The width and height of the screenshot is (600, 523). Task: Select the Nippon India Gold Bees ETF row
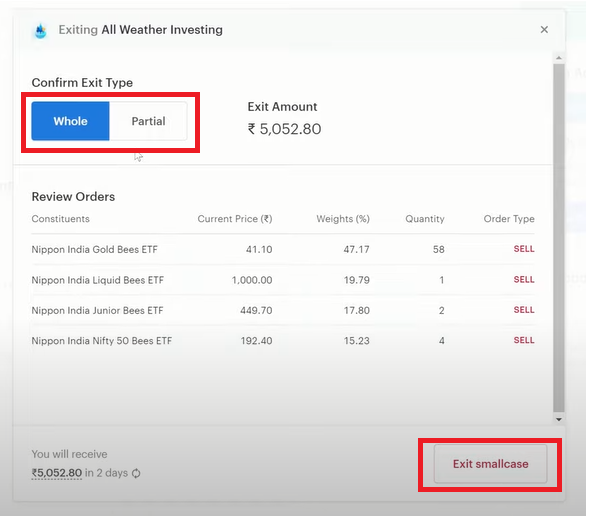coord(283,249)
